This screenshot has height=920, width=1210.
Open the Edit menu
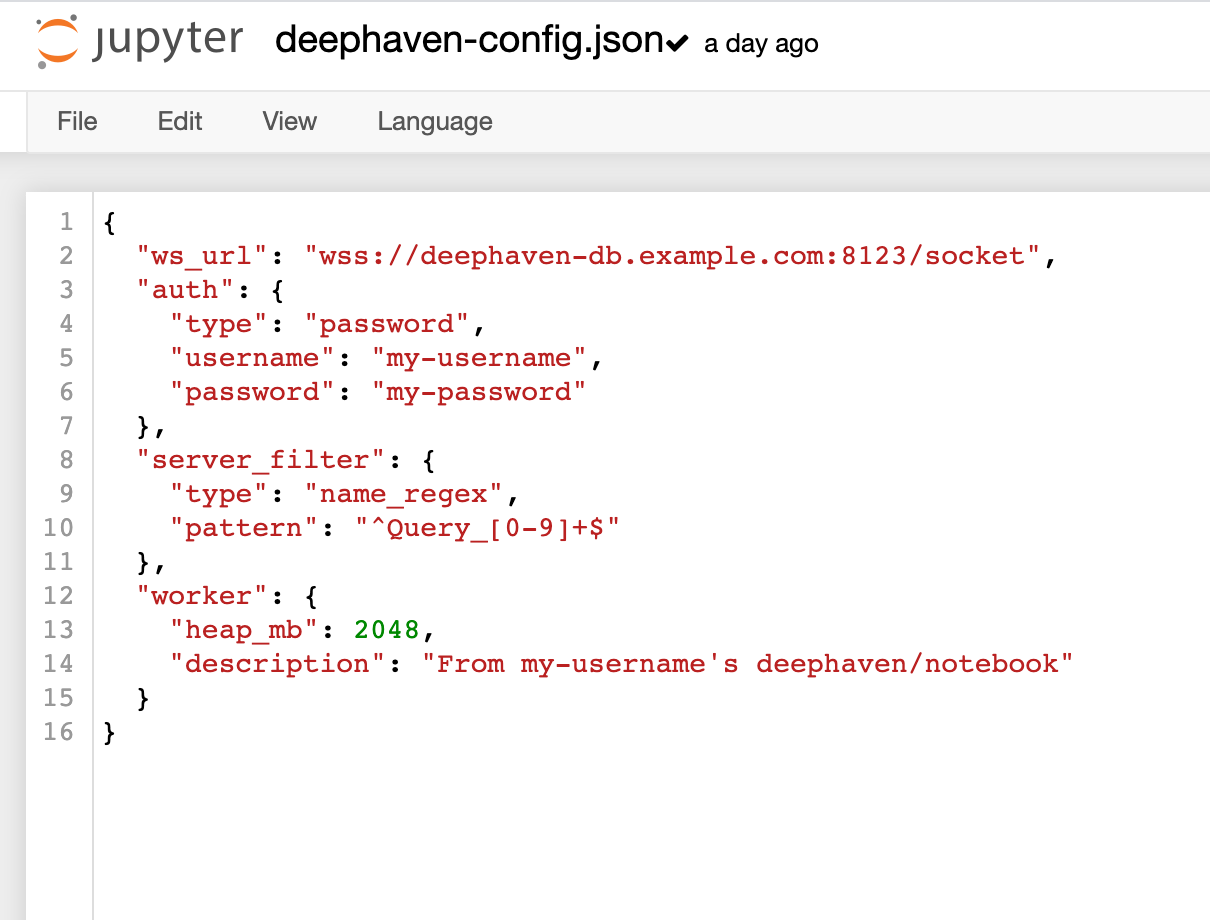pos(180,121)
